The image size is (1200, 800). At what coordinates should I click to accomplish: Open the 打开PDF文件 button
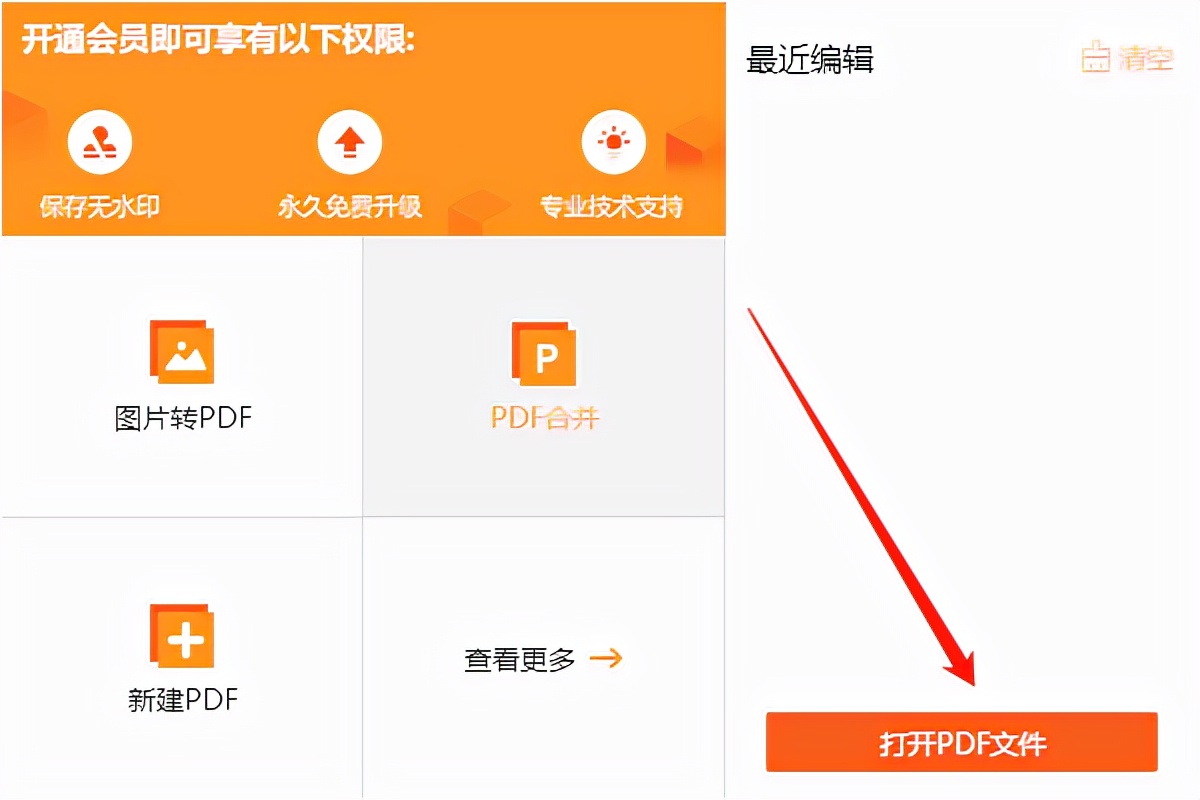(x=962, y=742)
